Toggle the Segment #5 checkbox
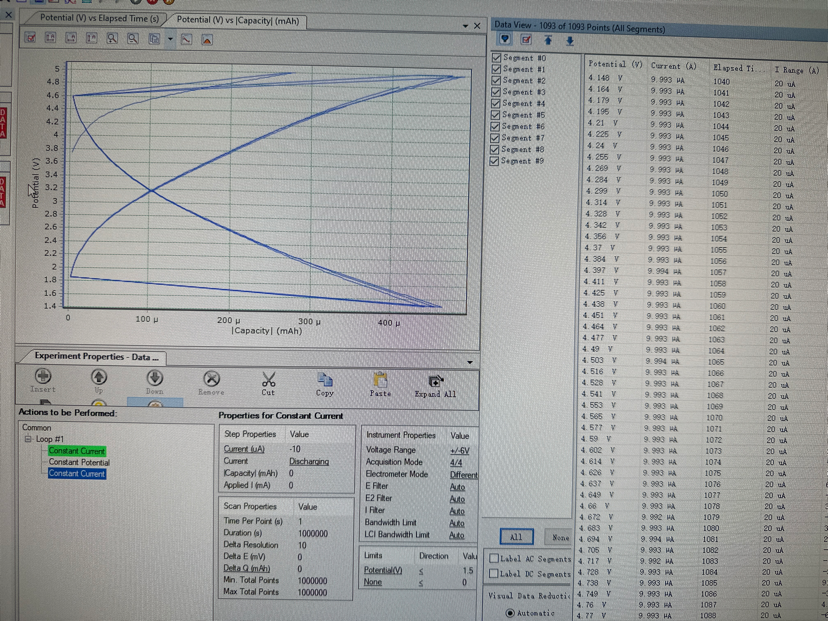This screenshot has height=621, width=828. 497,115
